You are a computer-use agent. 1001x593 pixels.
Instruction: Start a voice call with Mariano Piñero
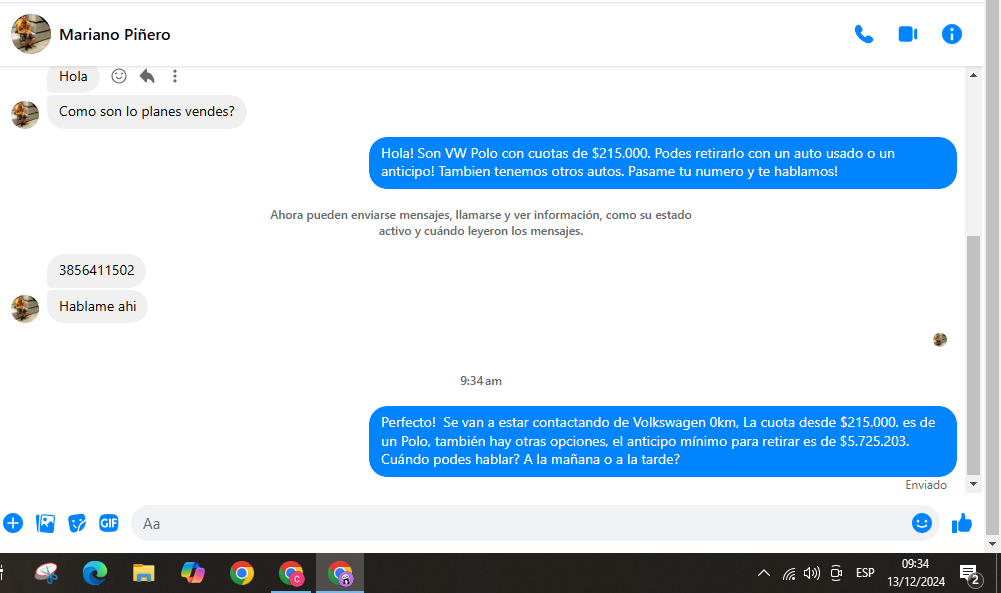pos(864,34)
